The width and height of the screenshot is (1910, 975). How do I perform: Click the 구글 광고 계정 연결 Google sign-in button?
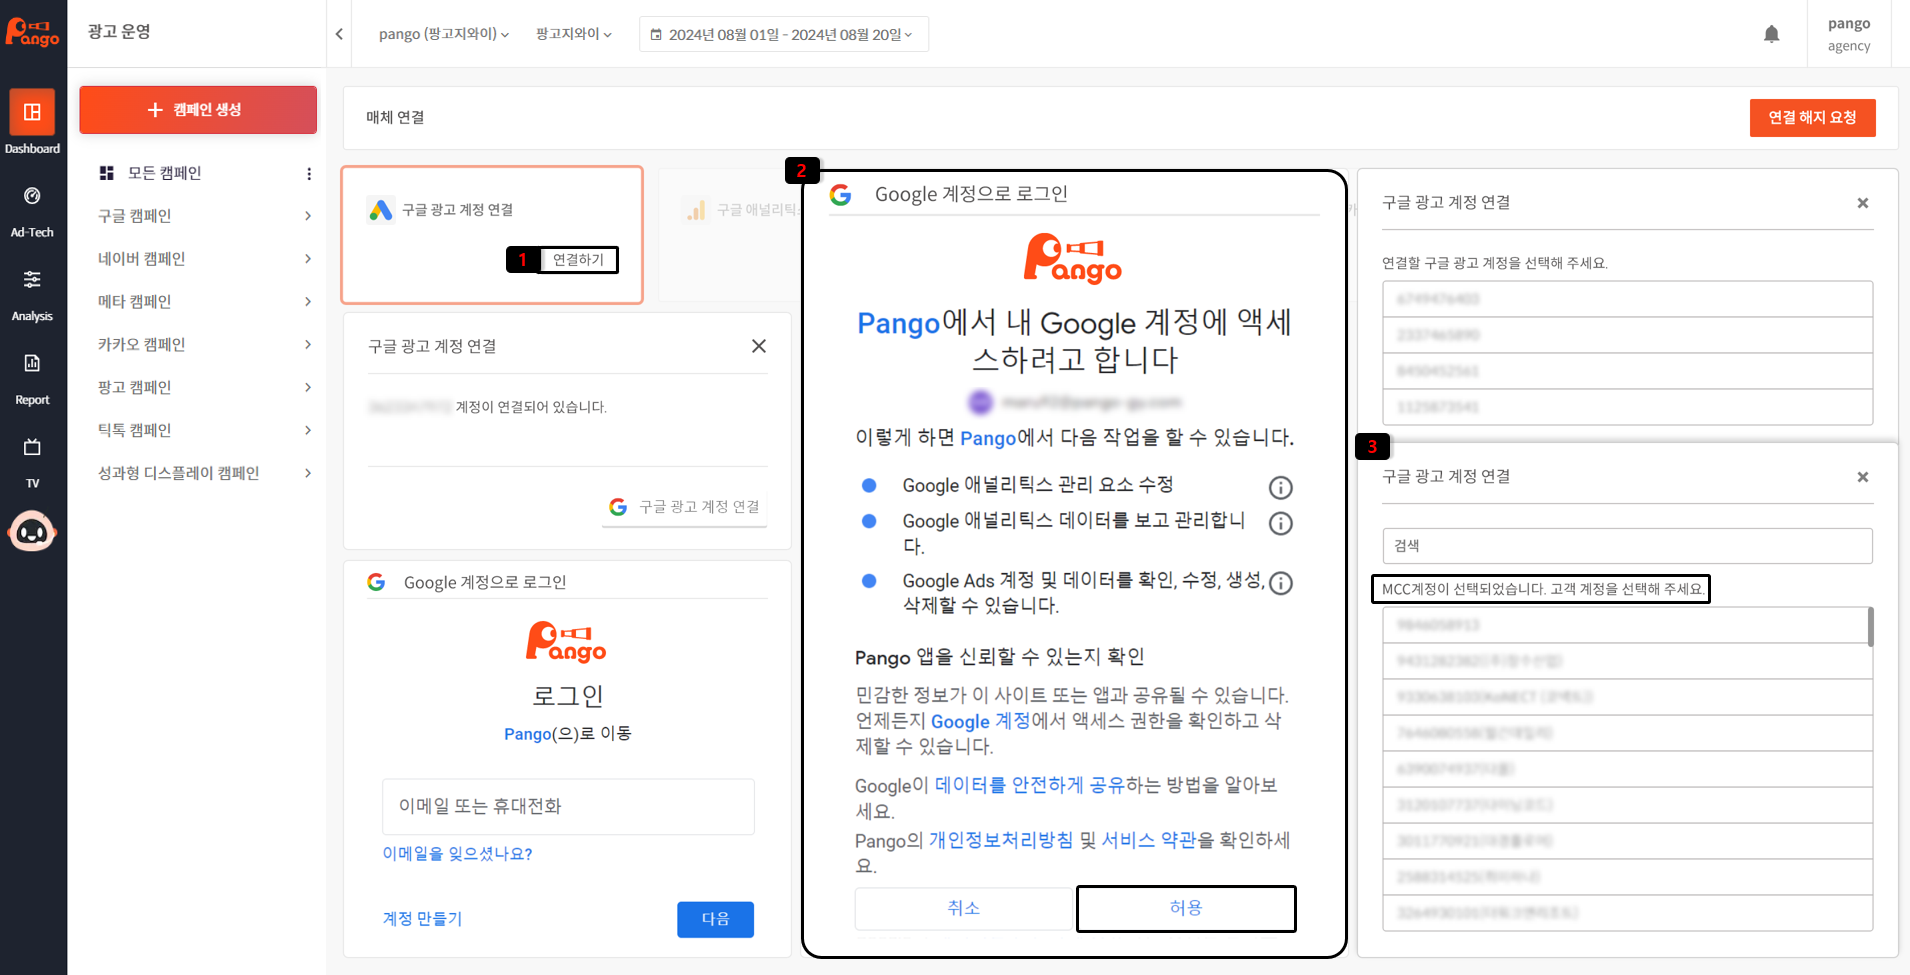tap(686, 507)
